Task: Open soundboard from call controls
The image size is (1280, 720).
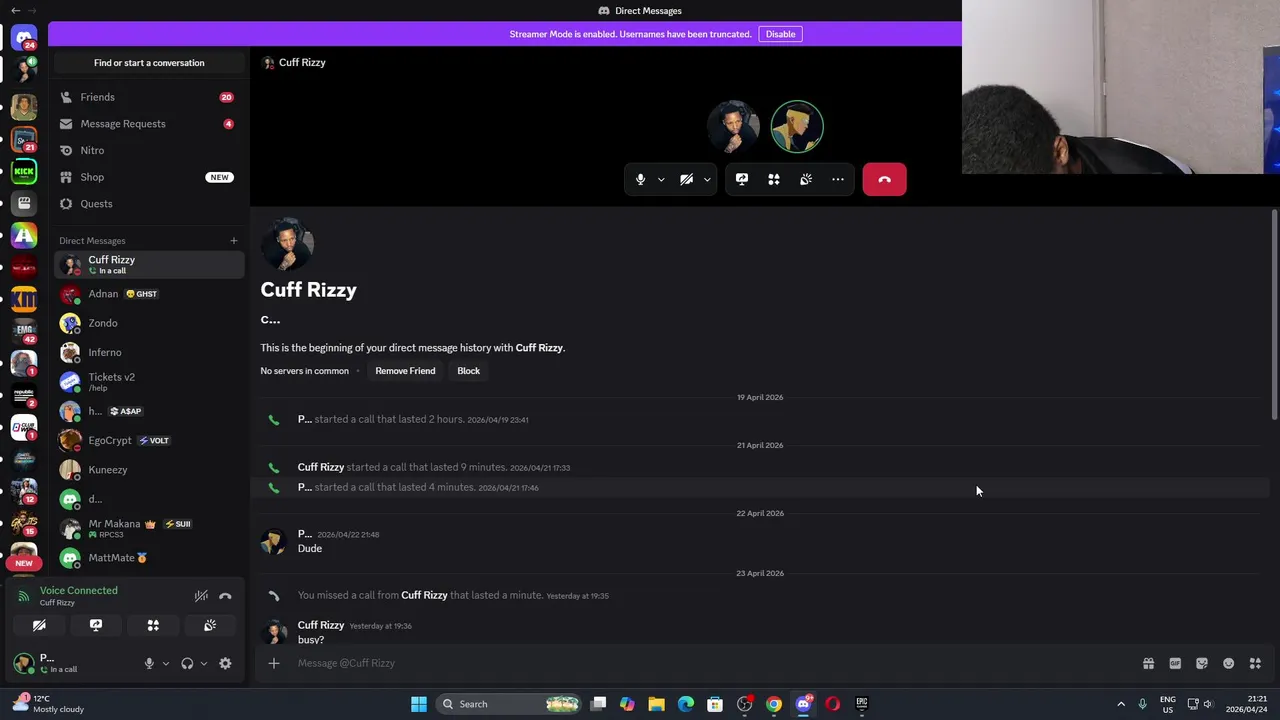Action: click(x=806, y=179)
